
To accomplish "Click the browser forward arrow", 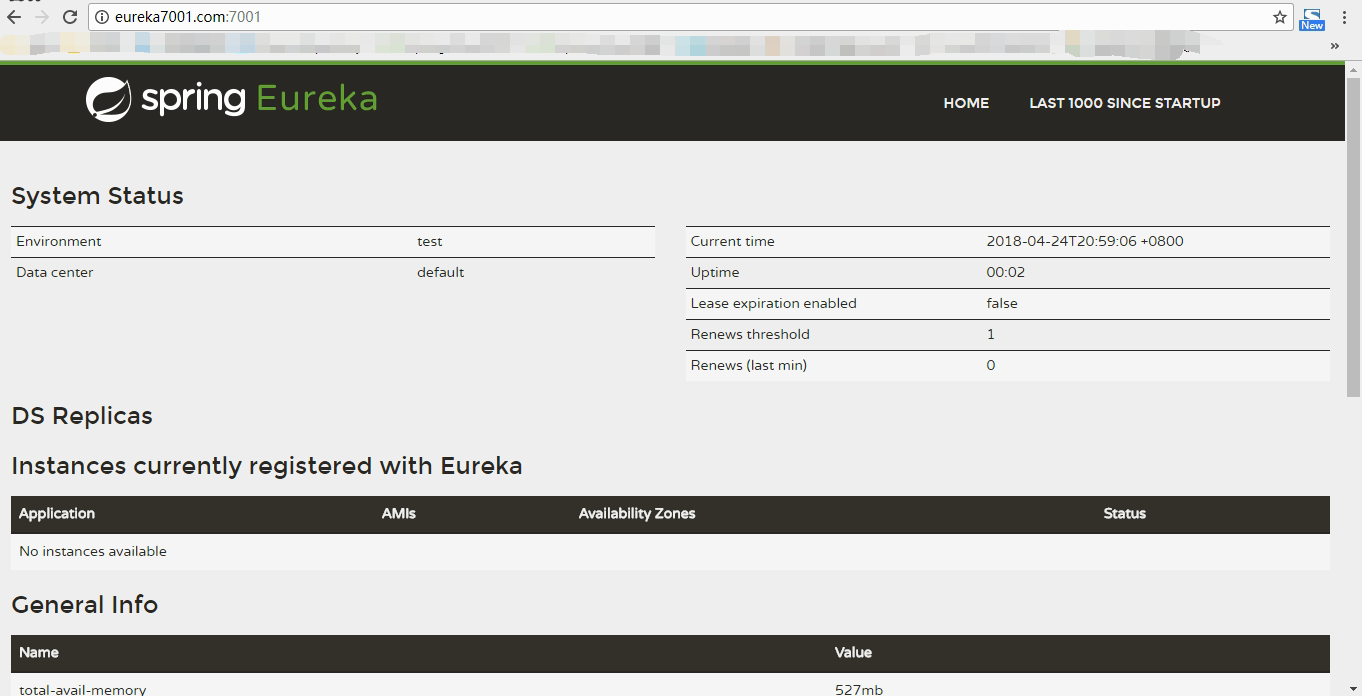I will coord(41,17).
